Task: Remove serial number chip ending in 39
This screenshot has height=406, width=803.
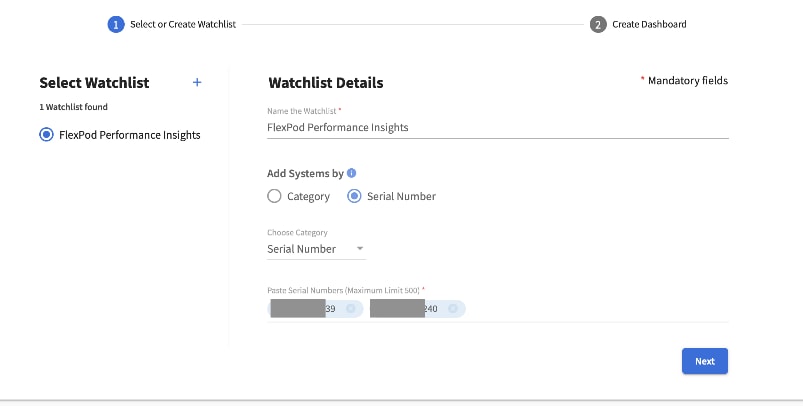Action: coord(351,309)
